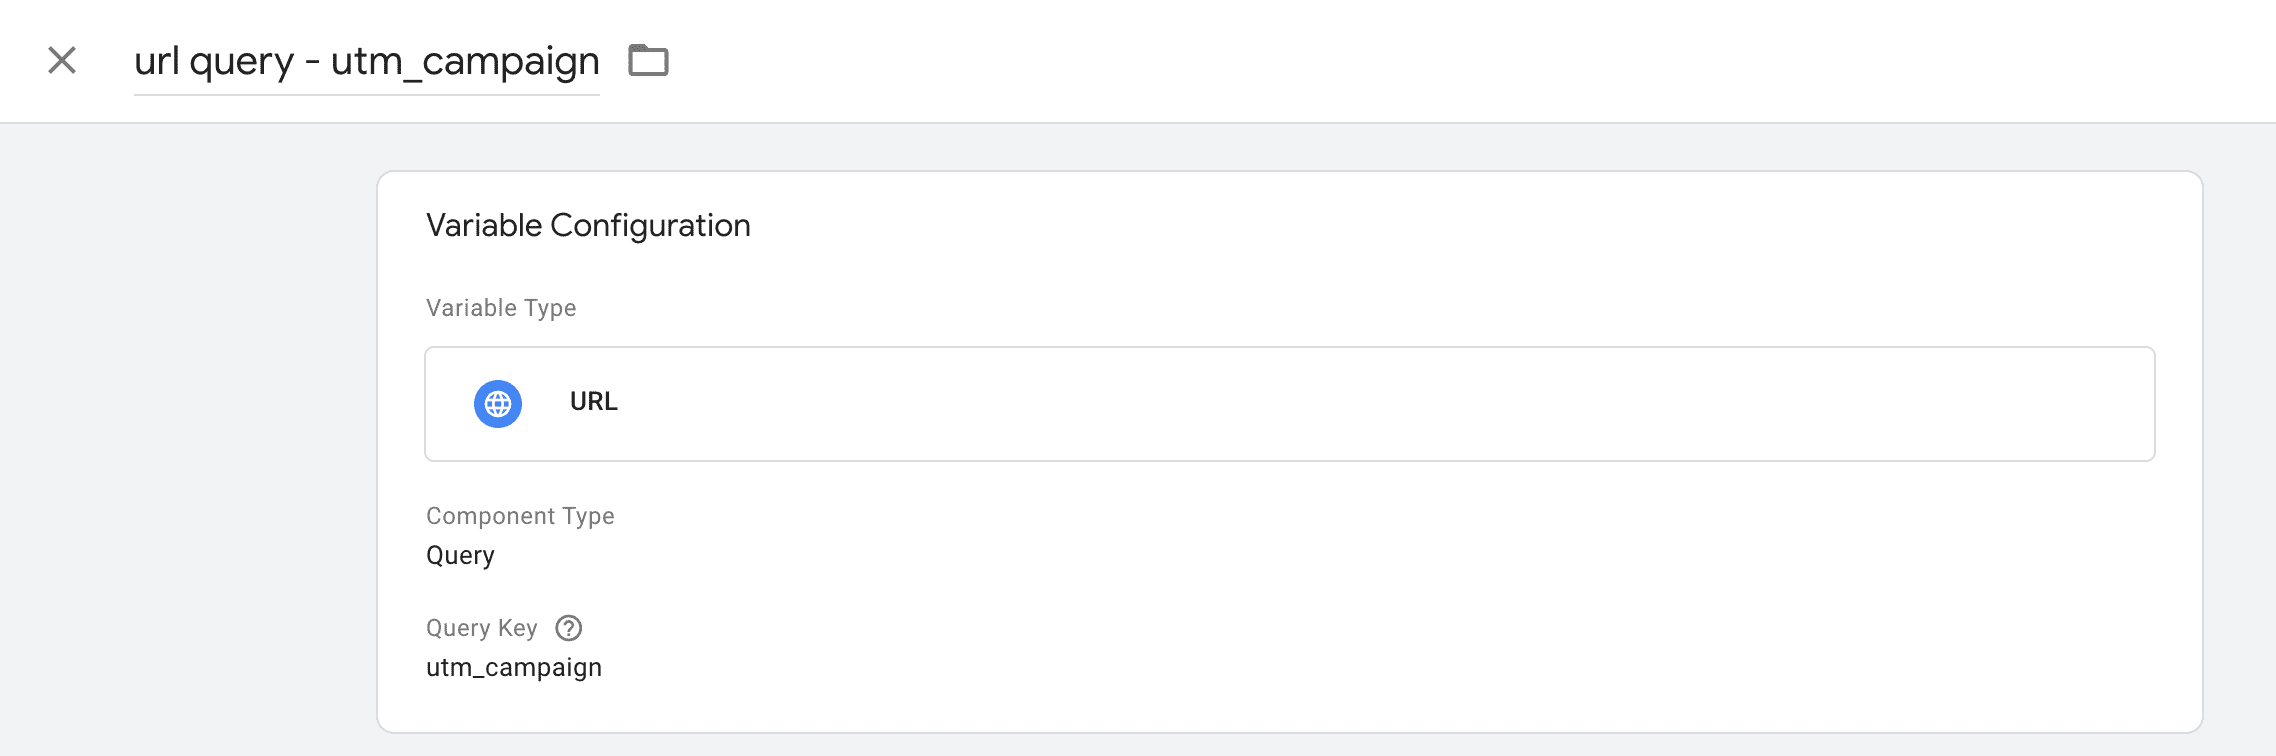Click the 'Component Type' label
Viewport: 2276px width, 756px height.
[520, 516]
